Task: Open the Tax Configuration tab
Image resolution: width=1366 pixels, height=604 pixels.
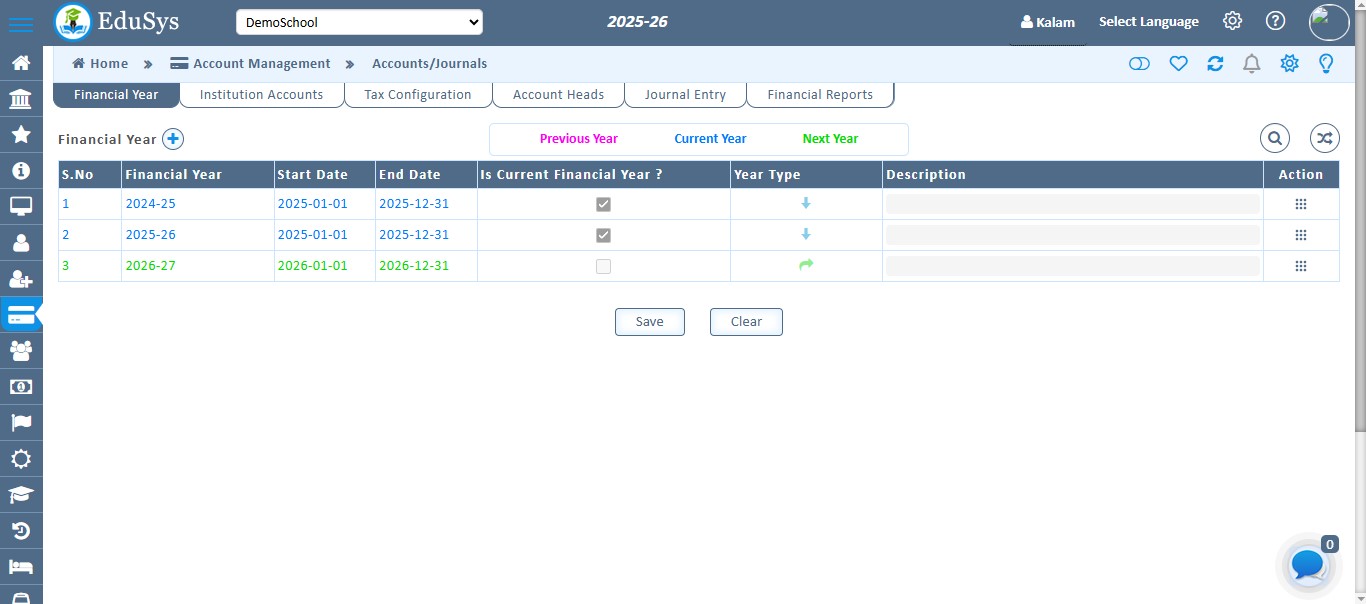Action: [x=417, y=94]
